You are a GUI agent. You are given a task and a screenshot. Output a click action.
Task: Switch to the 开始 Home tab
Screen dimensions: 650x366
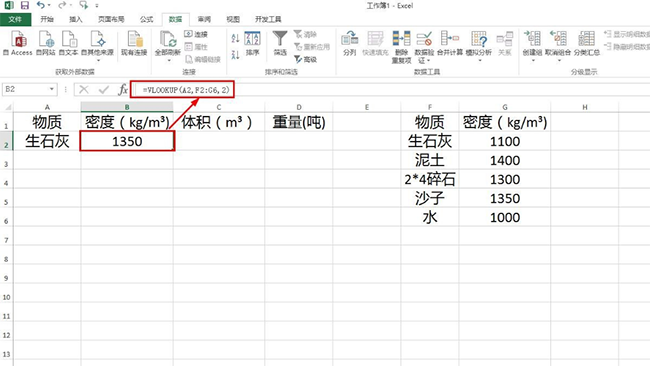[47, 19]
